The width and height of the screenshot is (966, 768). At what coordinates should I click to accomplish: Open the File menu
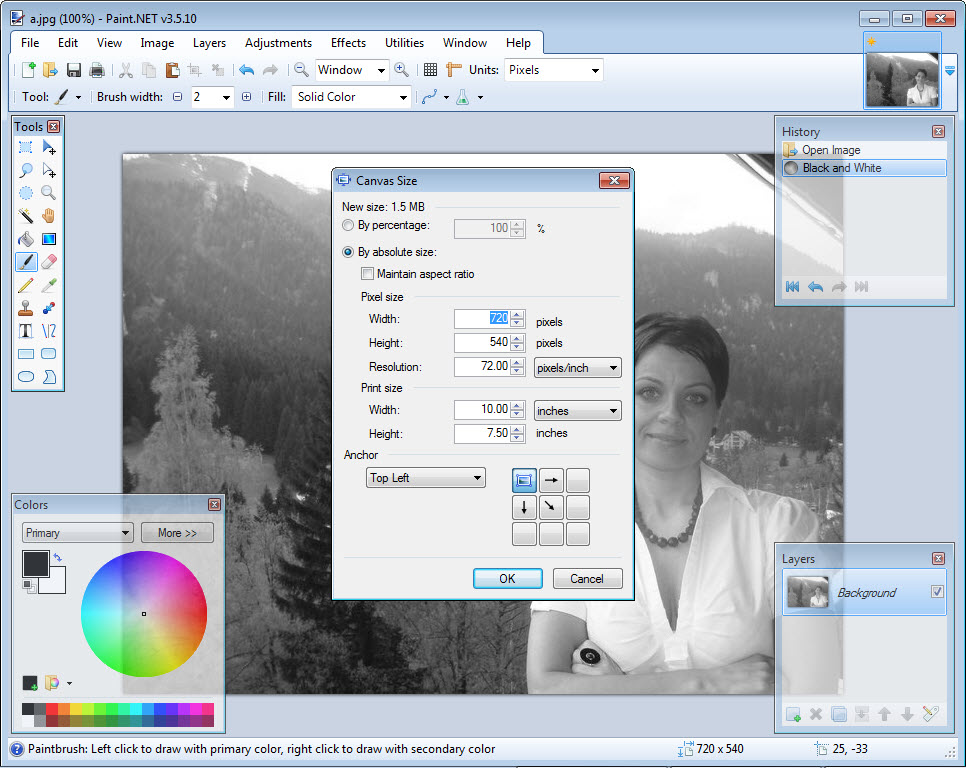pyautogui.click(x=30, y=43)
